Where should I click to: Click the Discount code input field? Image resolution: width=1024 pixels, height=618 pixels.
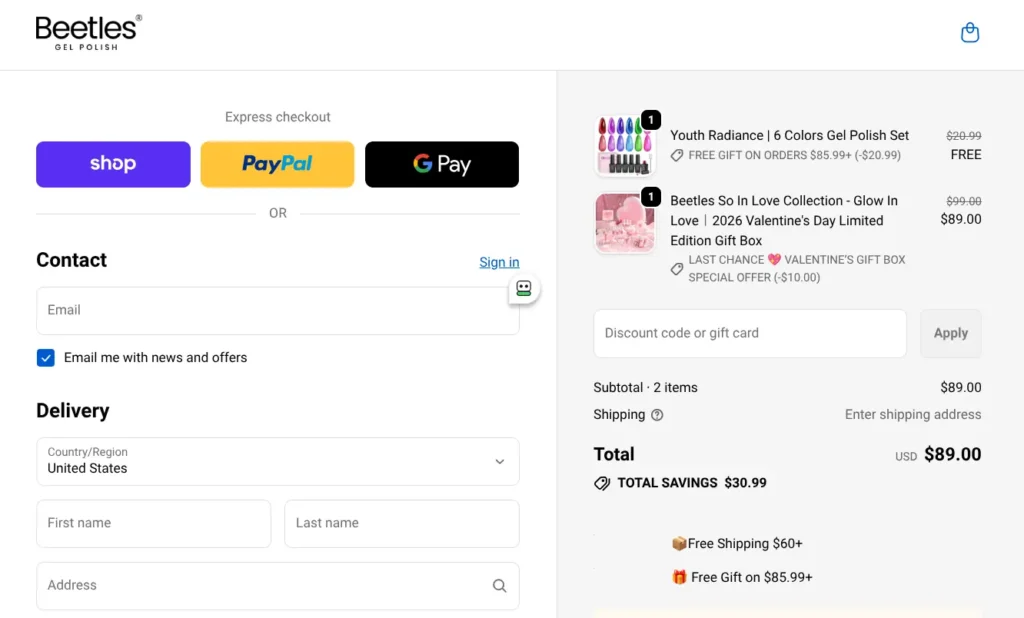pos(748,333)
